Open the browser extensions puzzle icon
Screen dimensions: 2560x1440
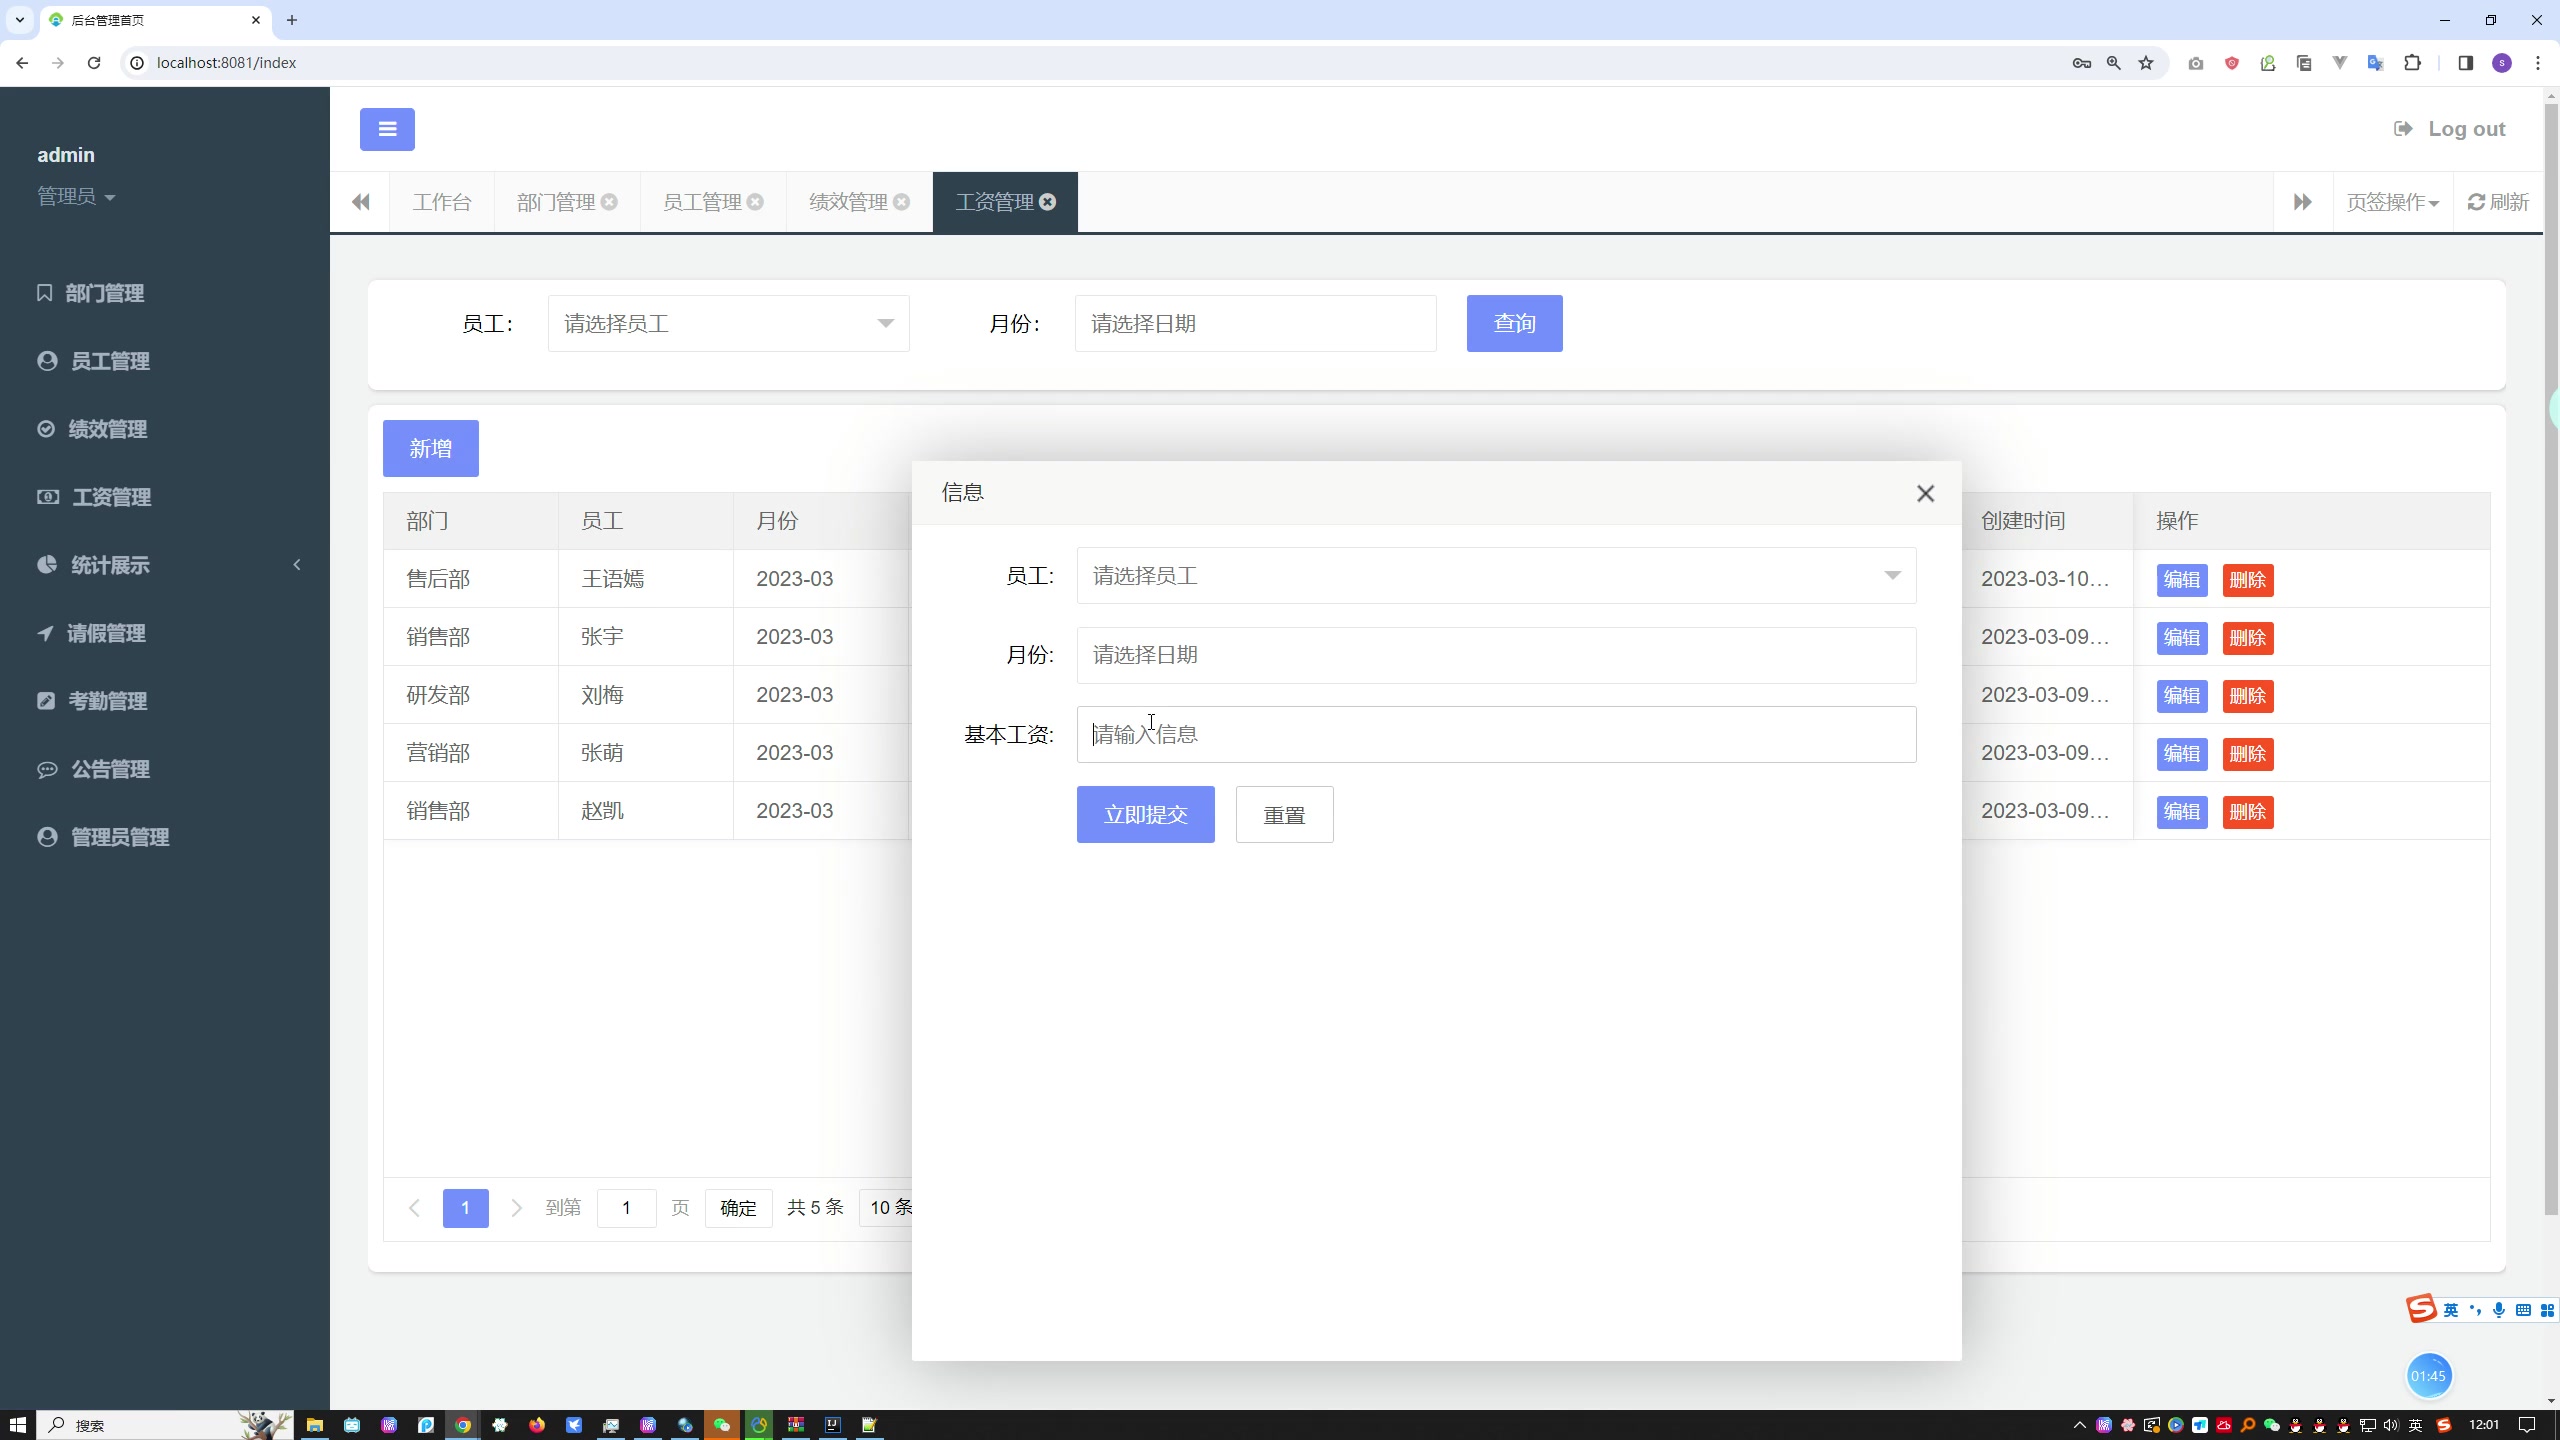[x=2412, y=62]
